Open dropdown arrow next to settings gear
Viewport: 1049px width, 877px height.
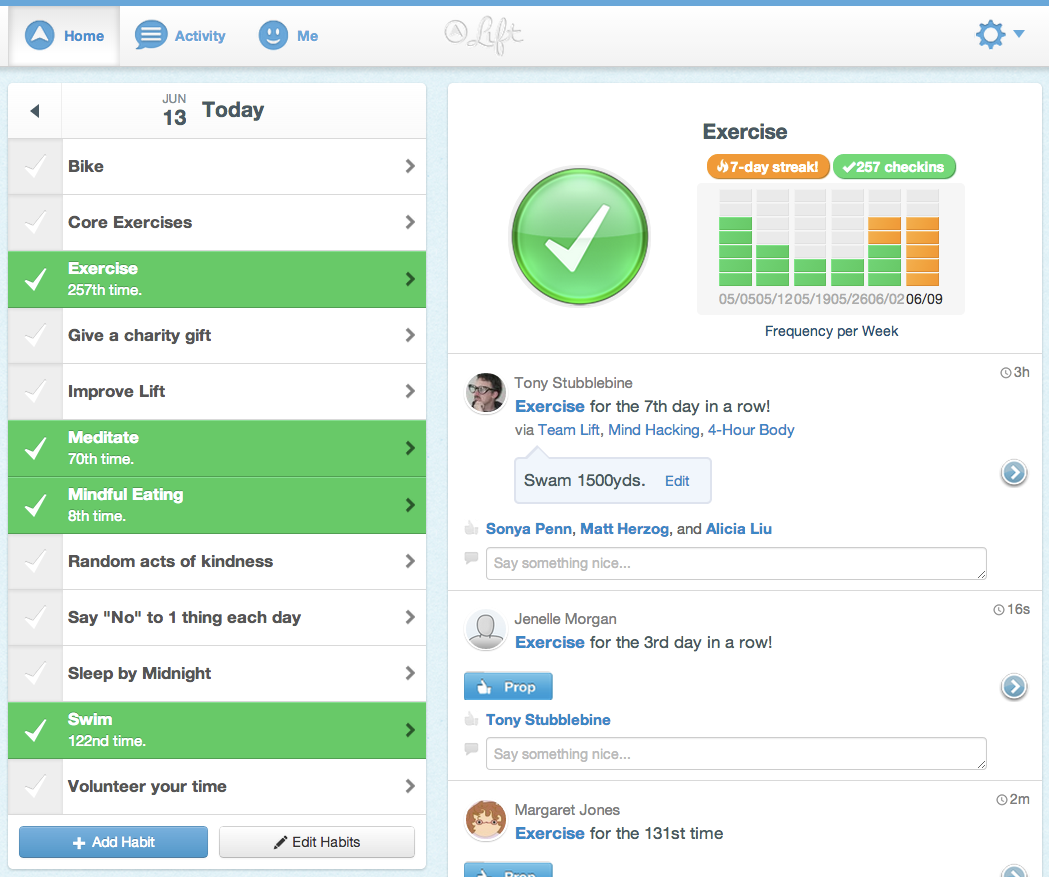click(1018, 33)
